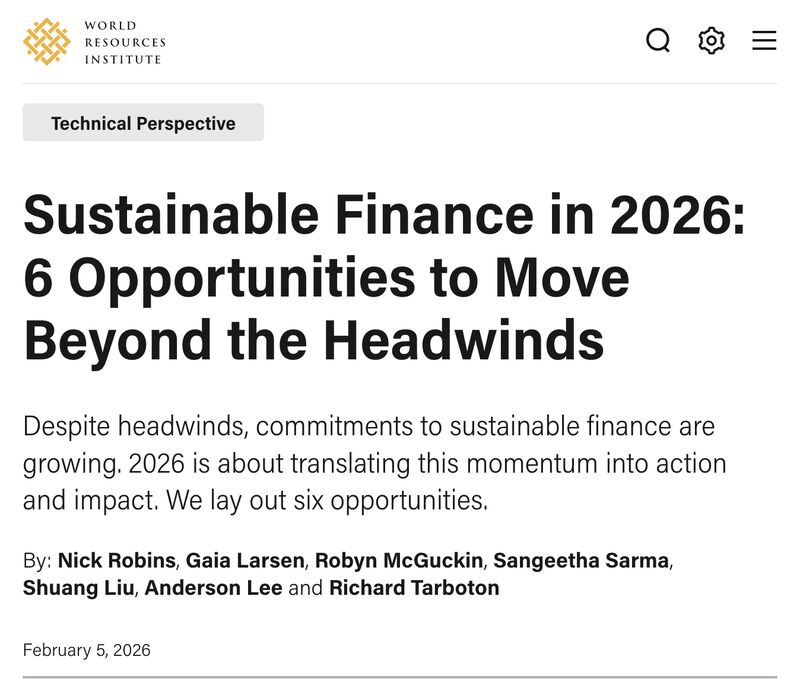Image resolution: width=800 pixels, height=682 pixels.
Task: Click headline line 'Beyond the Headwinds'
Action: click(314, 340)
